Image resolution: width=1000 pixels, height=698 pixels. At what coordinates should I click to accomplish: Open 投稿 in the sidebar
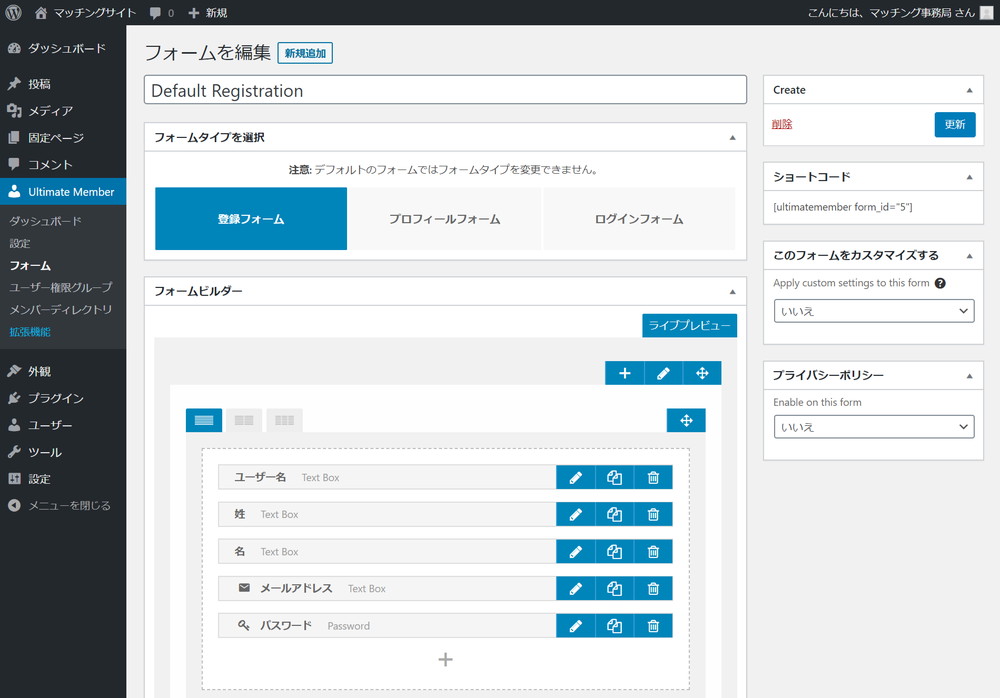[x=63, y=84]
